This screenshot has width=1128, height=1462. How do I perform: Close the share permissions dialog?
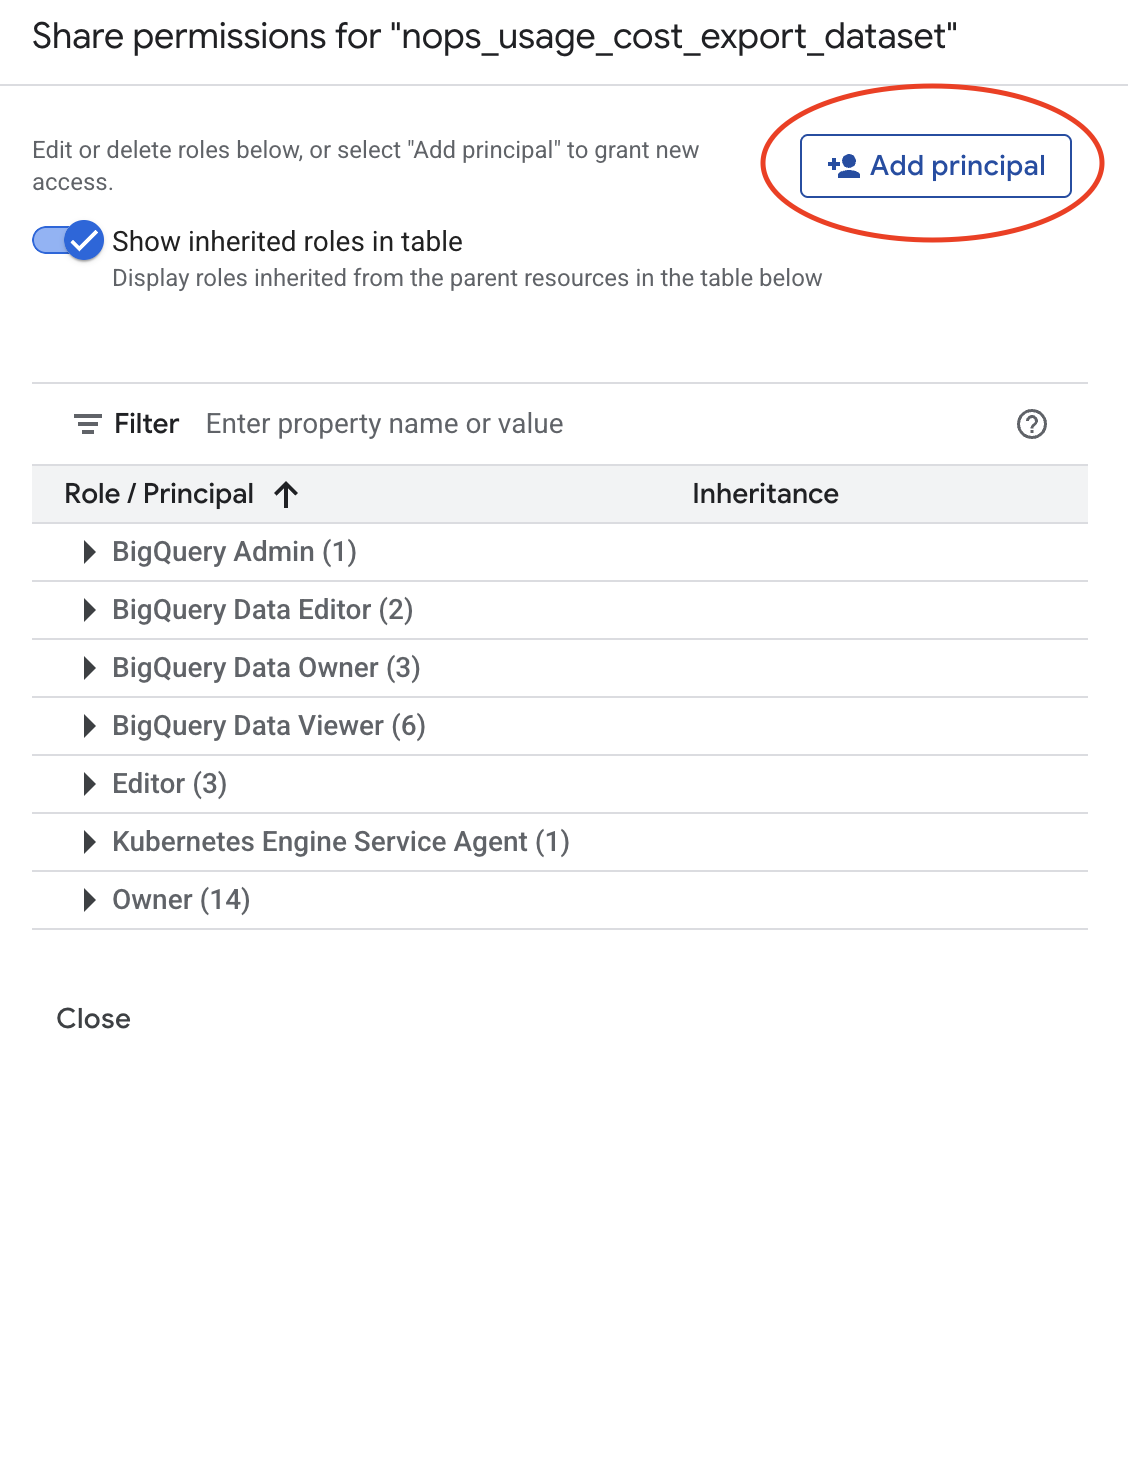coord(93,1018)
